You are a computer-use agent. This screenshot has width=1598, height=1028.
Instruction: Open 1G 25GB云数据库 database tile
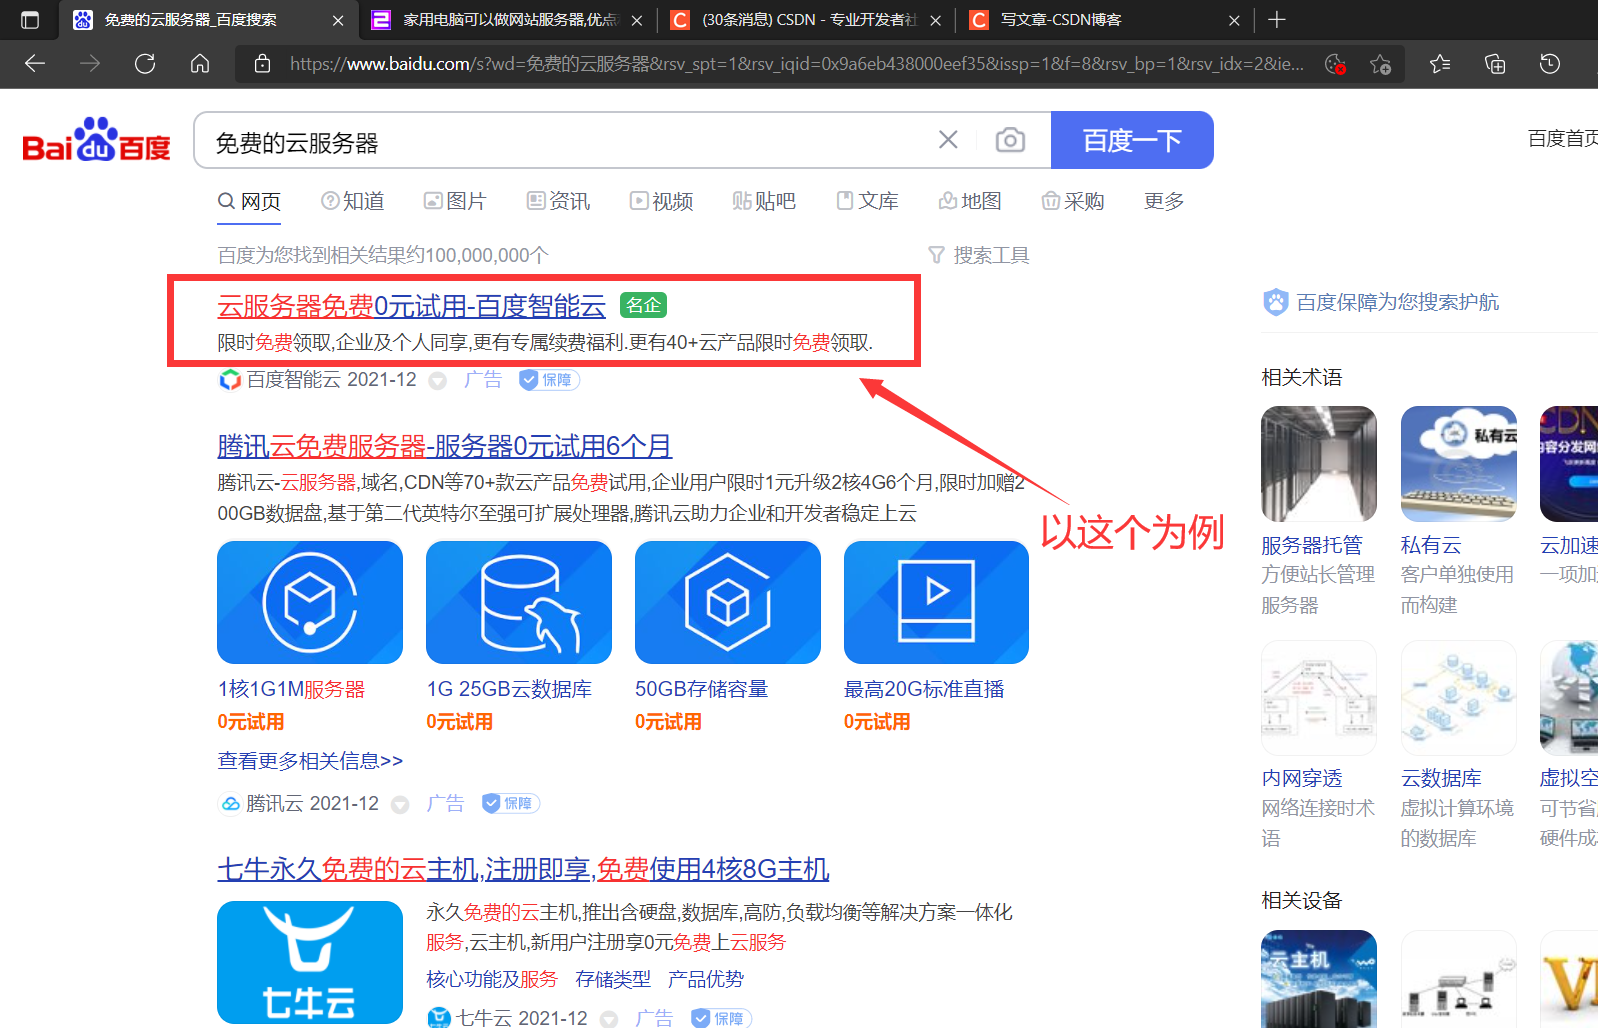click(519, 602)
